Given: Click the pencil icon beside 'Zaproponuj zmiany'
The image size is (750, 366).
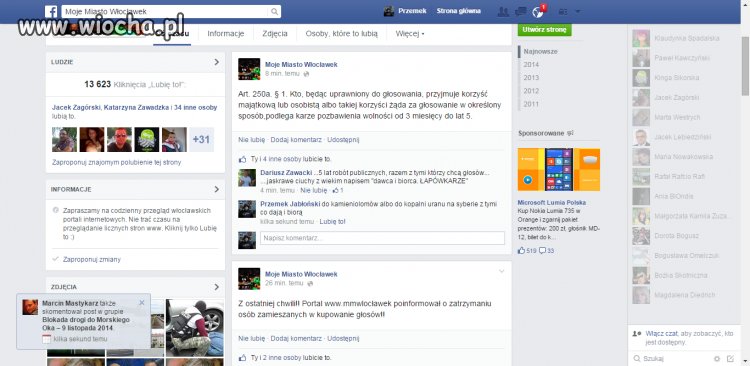Looking at the screenshot, I should (x=55, y=259).
